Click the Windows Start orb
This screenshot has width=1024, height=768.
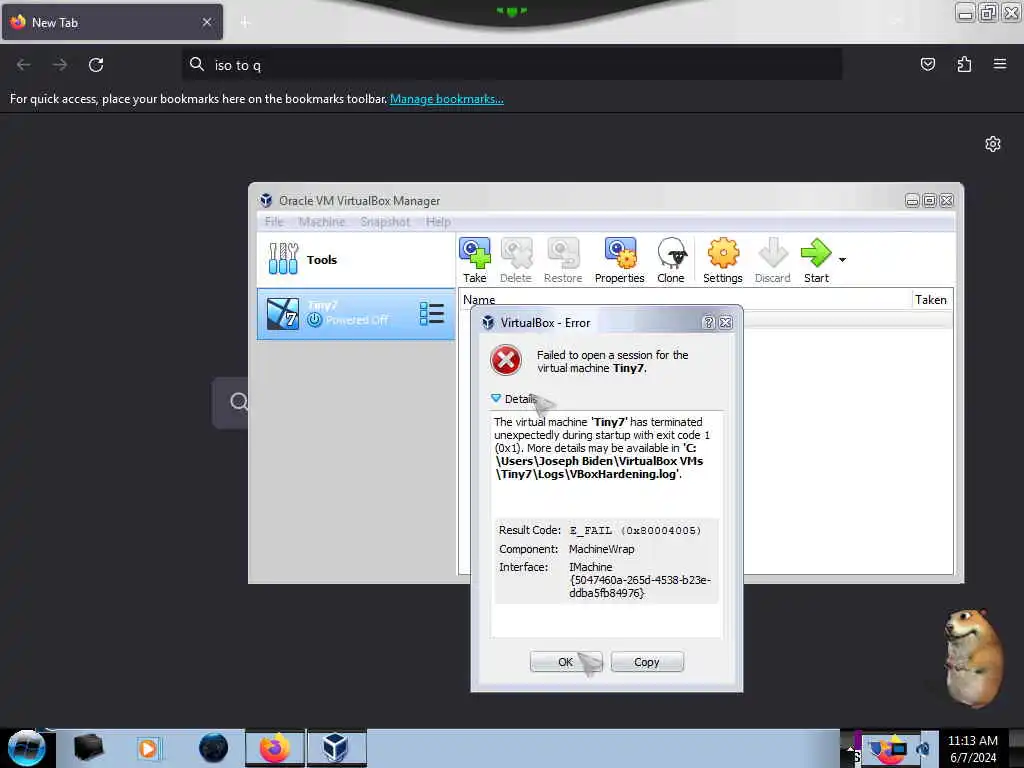pos(26,748)
